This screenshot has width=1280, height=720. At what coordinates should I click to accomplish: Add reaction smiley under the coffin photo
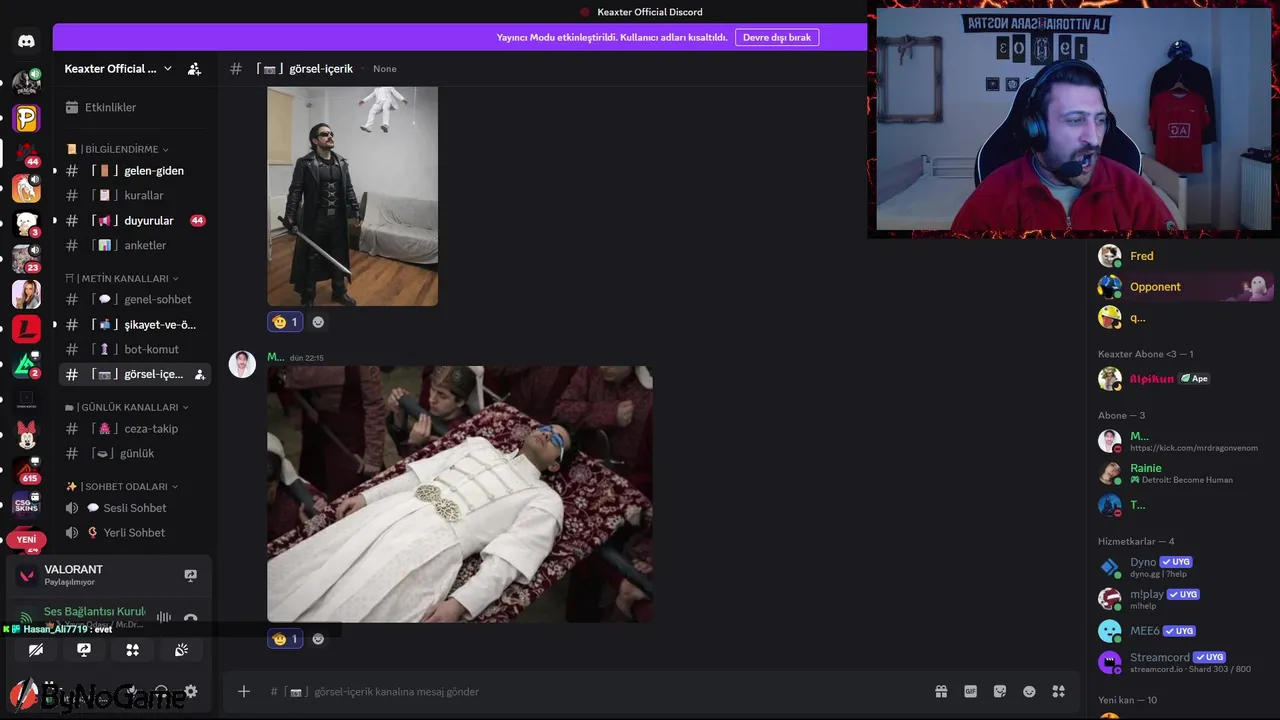pyautogui.click(x=318, y=639)
